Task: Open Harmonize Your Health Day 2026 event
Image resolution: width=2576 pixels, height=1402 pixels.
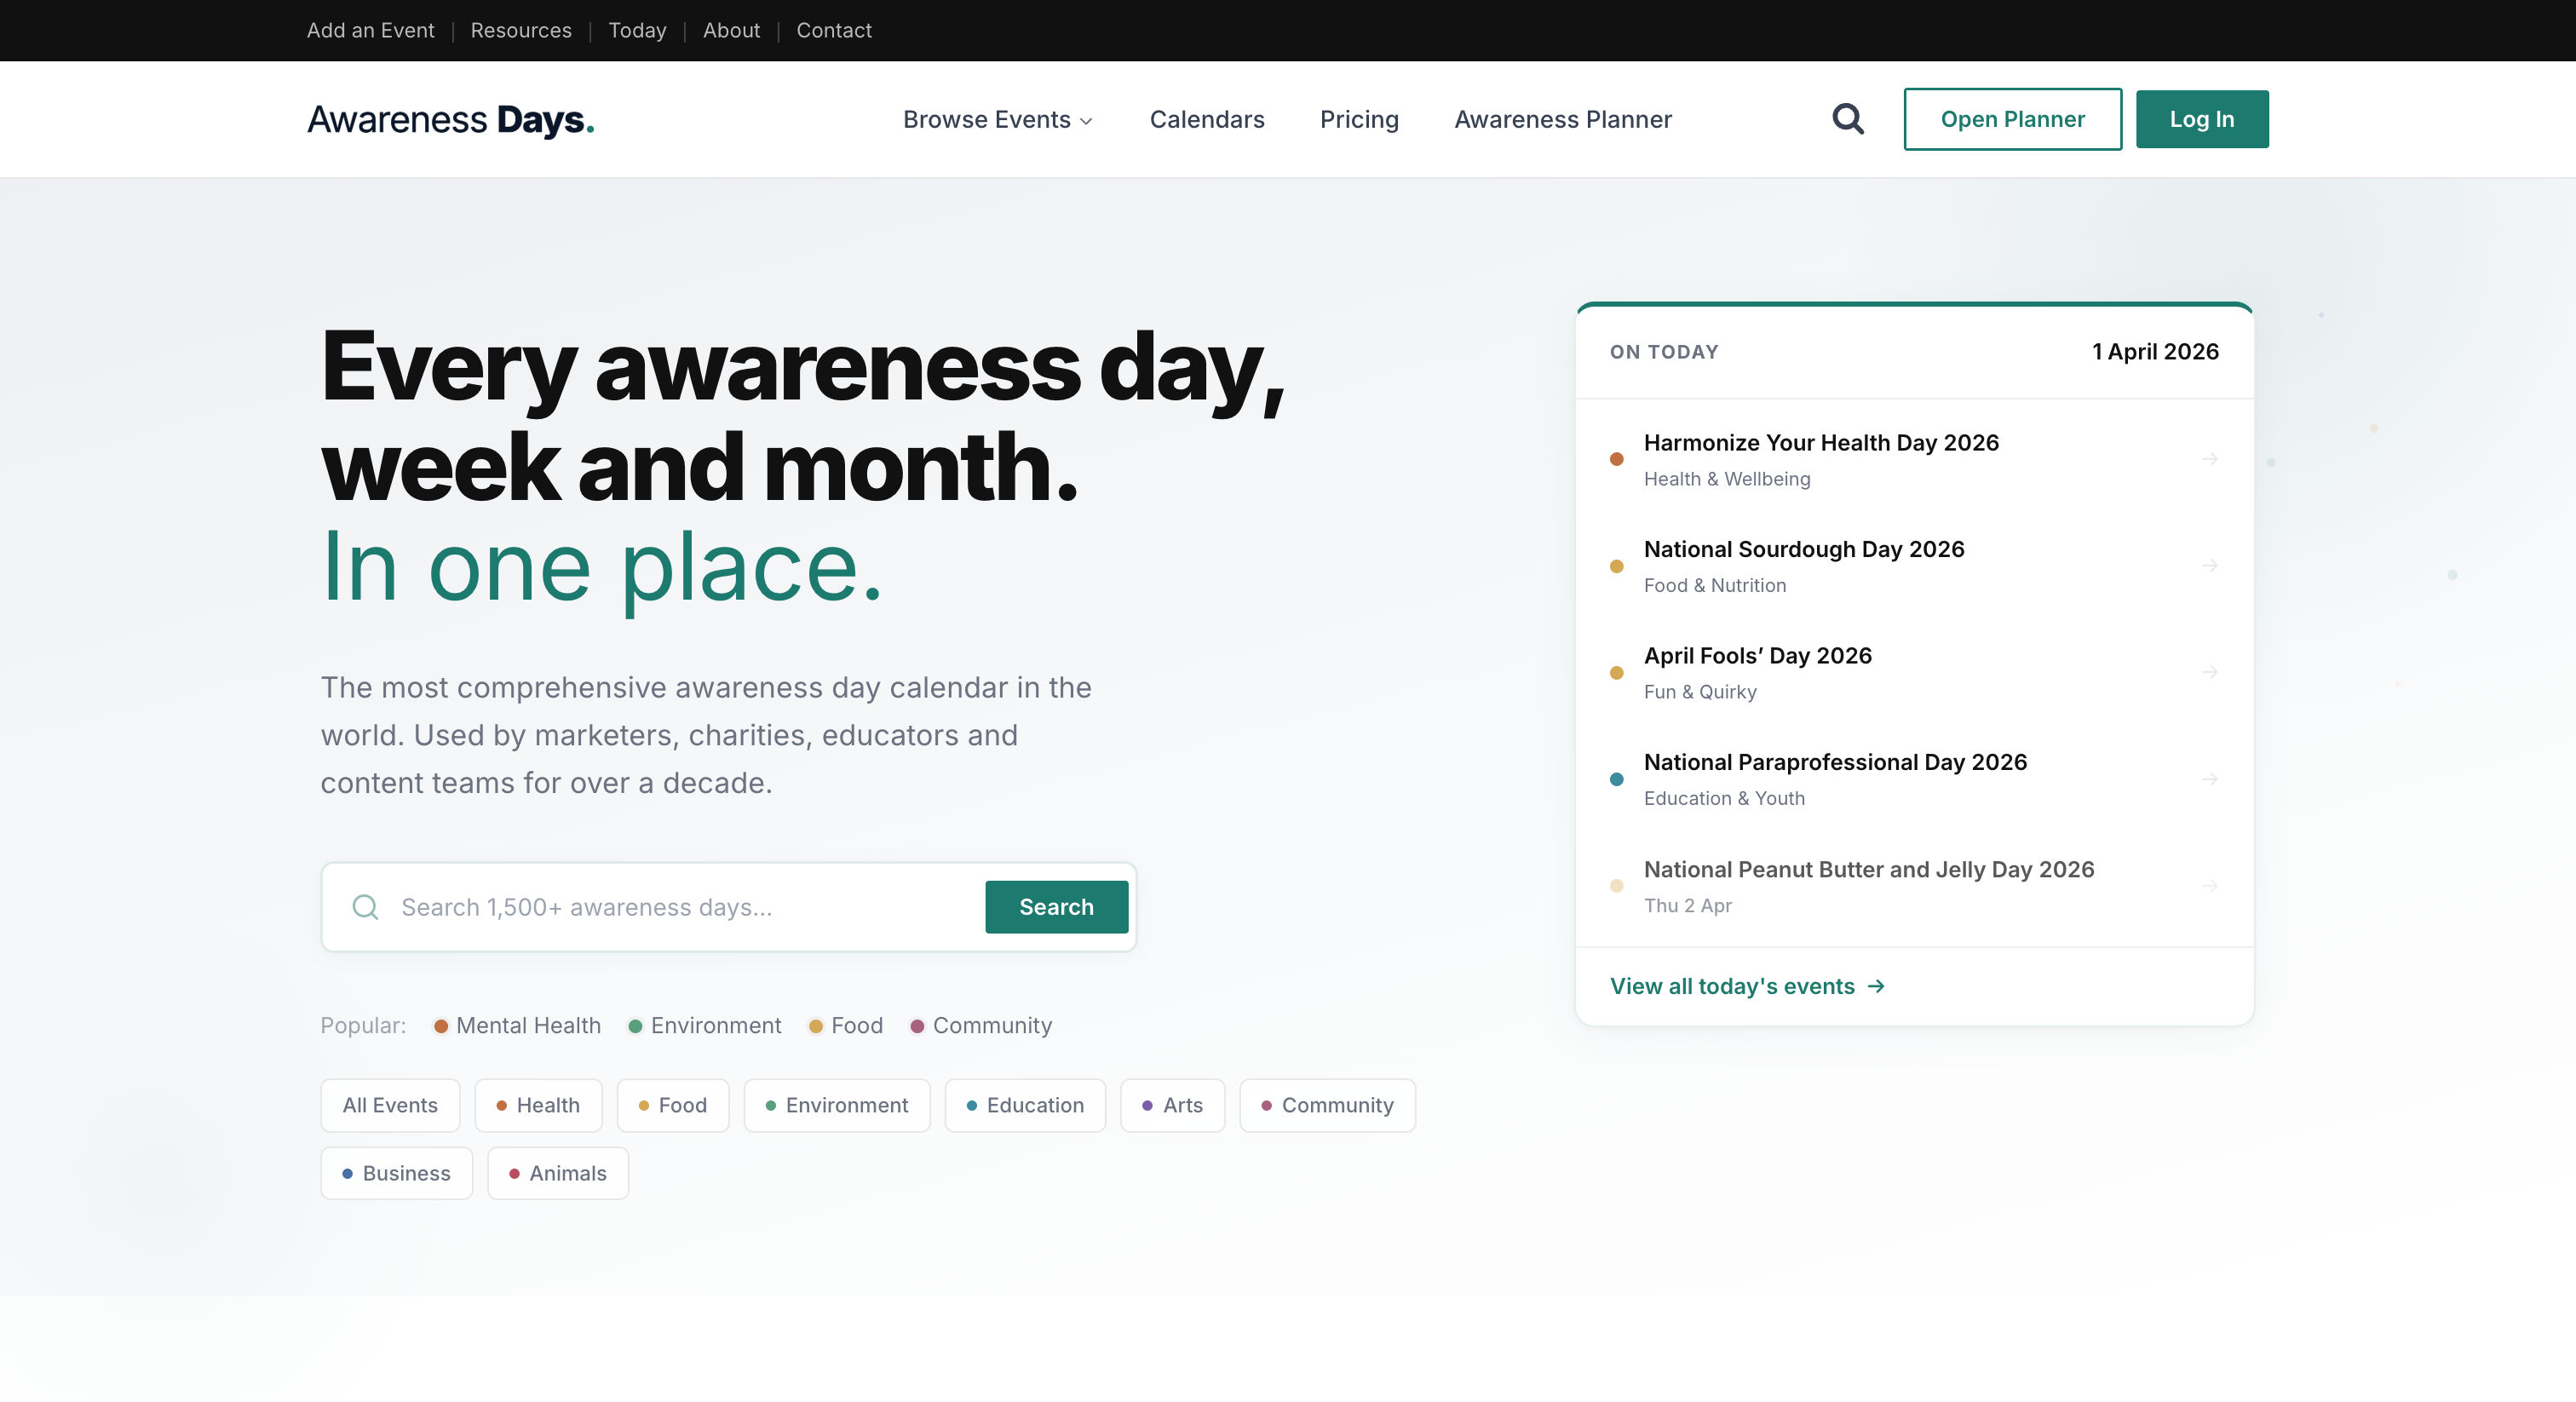Action: pos(1820,443)
